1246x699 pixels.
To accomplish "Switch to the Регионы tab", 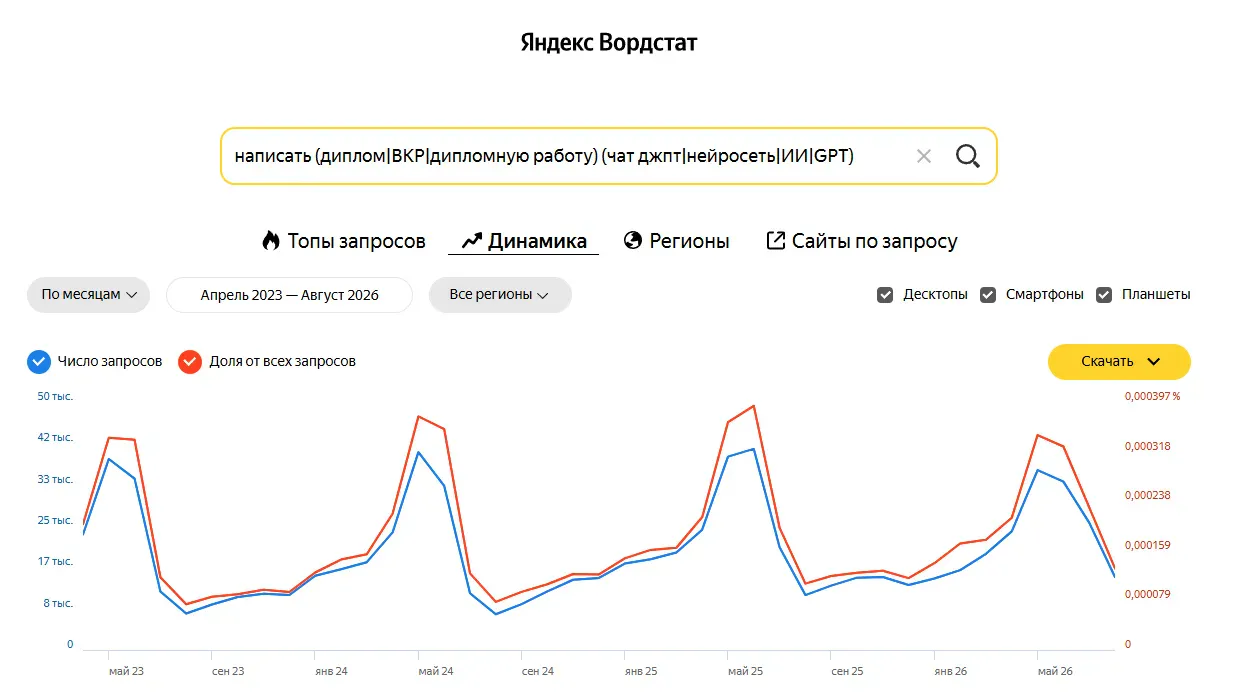I will pyautogui.click(x=676, y=241).
